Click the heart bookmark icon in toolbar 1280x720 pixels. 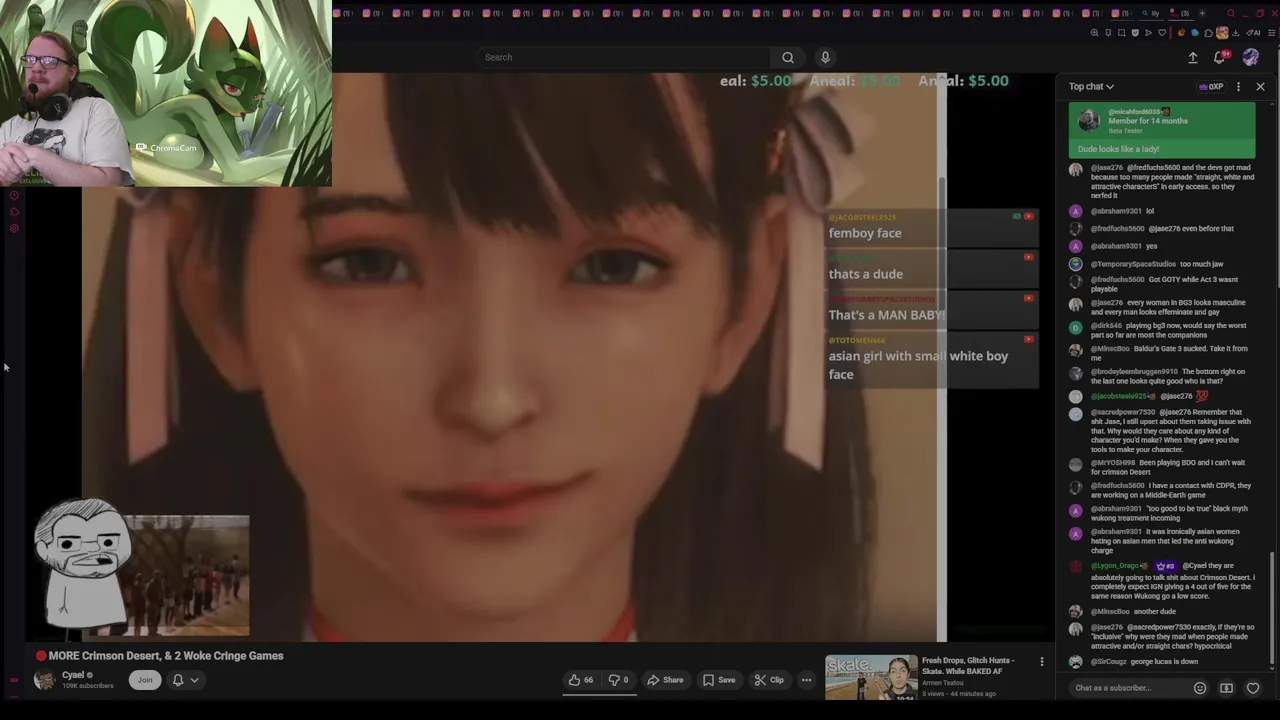1162,33
